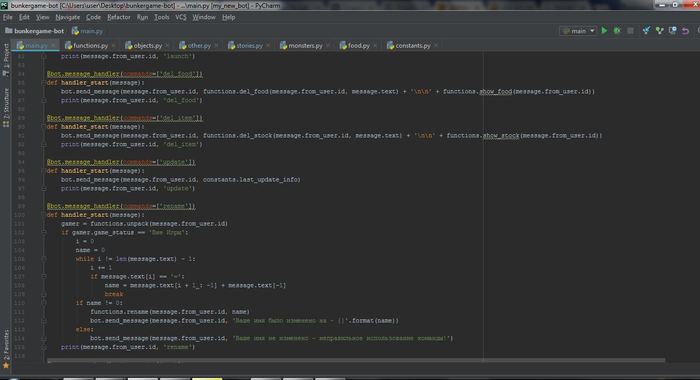Toggle the Favorites tool window
The image size is (700, 380).
[6, 345]
